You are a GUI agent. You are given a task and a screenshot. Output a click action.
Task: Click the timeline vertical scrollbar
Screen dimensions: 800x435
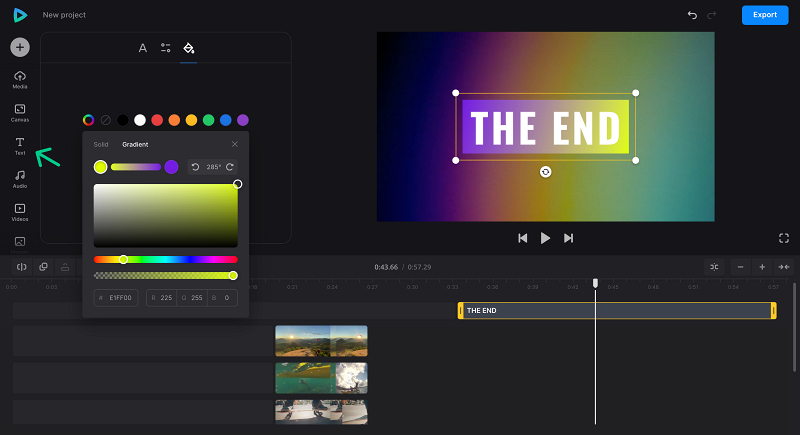[795, 326]
